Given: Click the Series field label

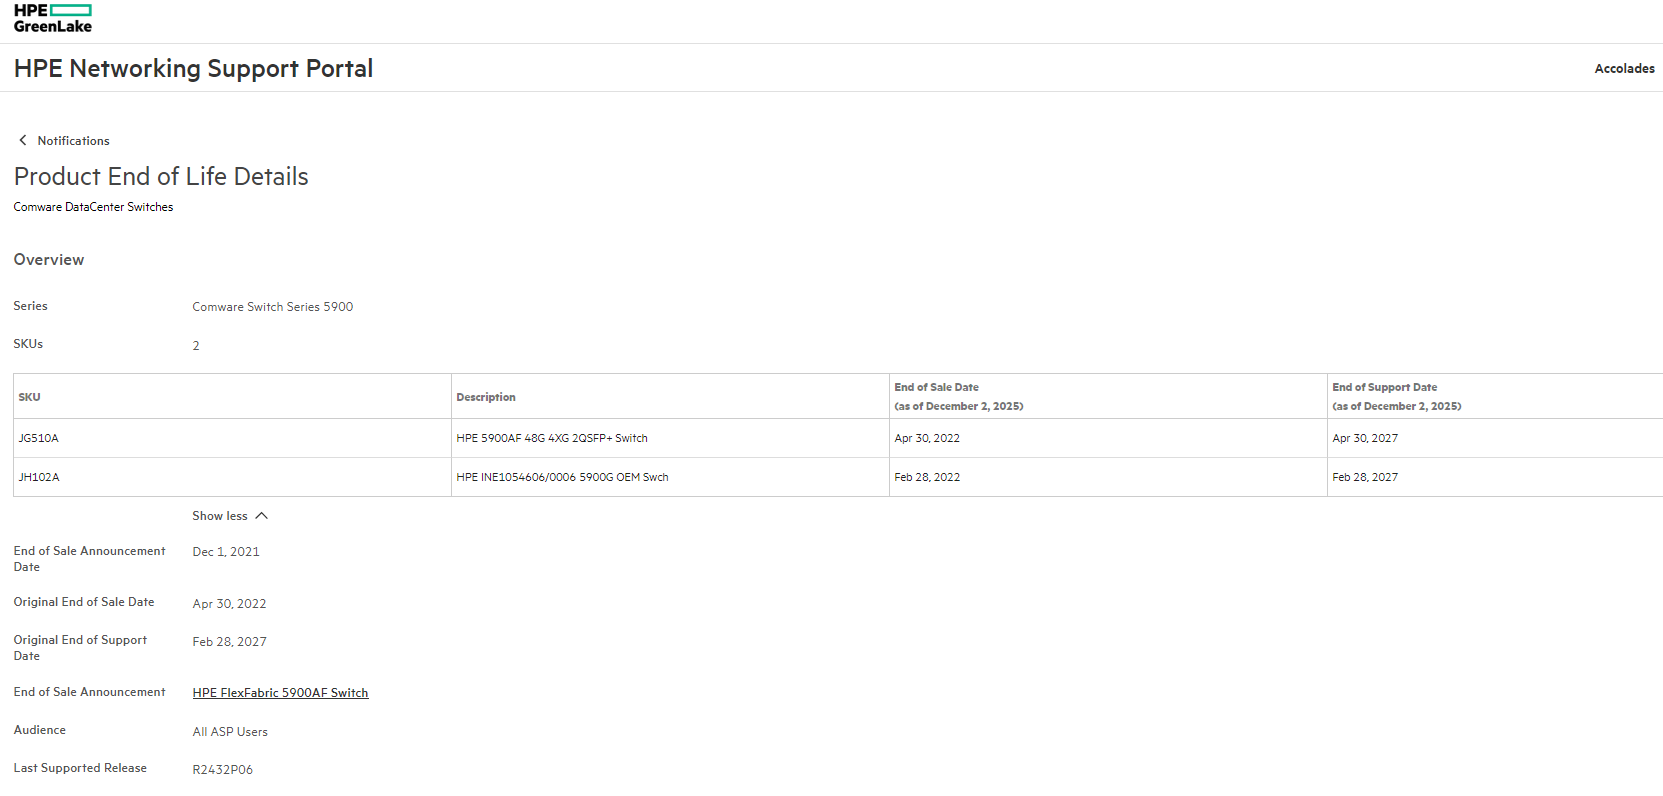Looking at the screenshot, I should pyautogui.click(x=30, y=306).
